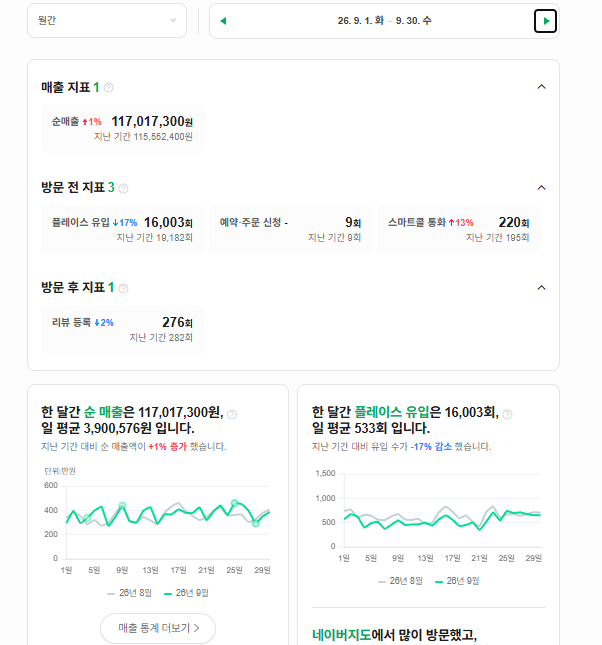Select the 스마트콜 통화 metric card
This screenshot has width=602, height=645.
pos(458,229)
